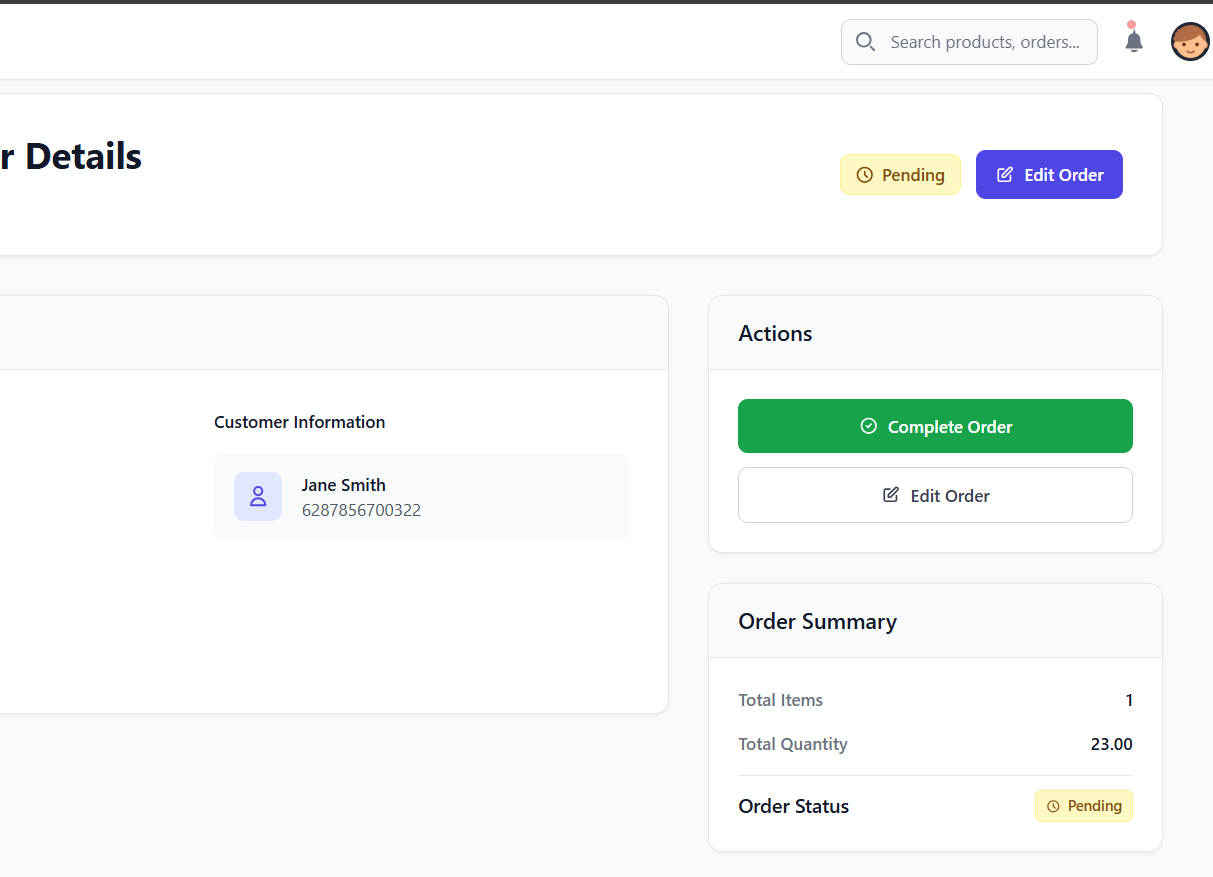
Task: Click the check-circle icon on Complete Order
Action: 868,427
